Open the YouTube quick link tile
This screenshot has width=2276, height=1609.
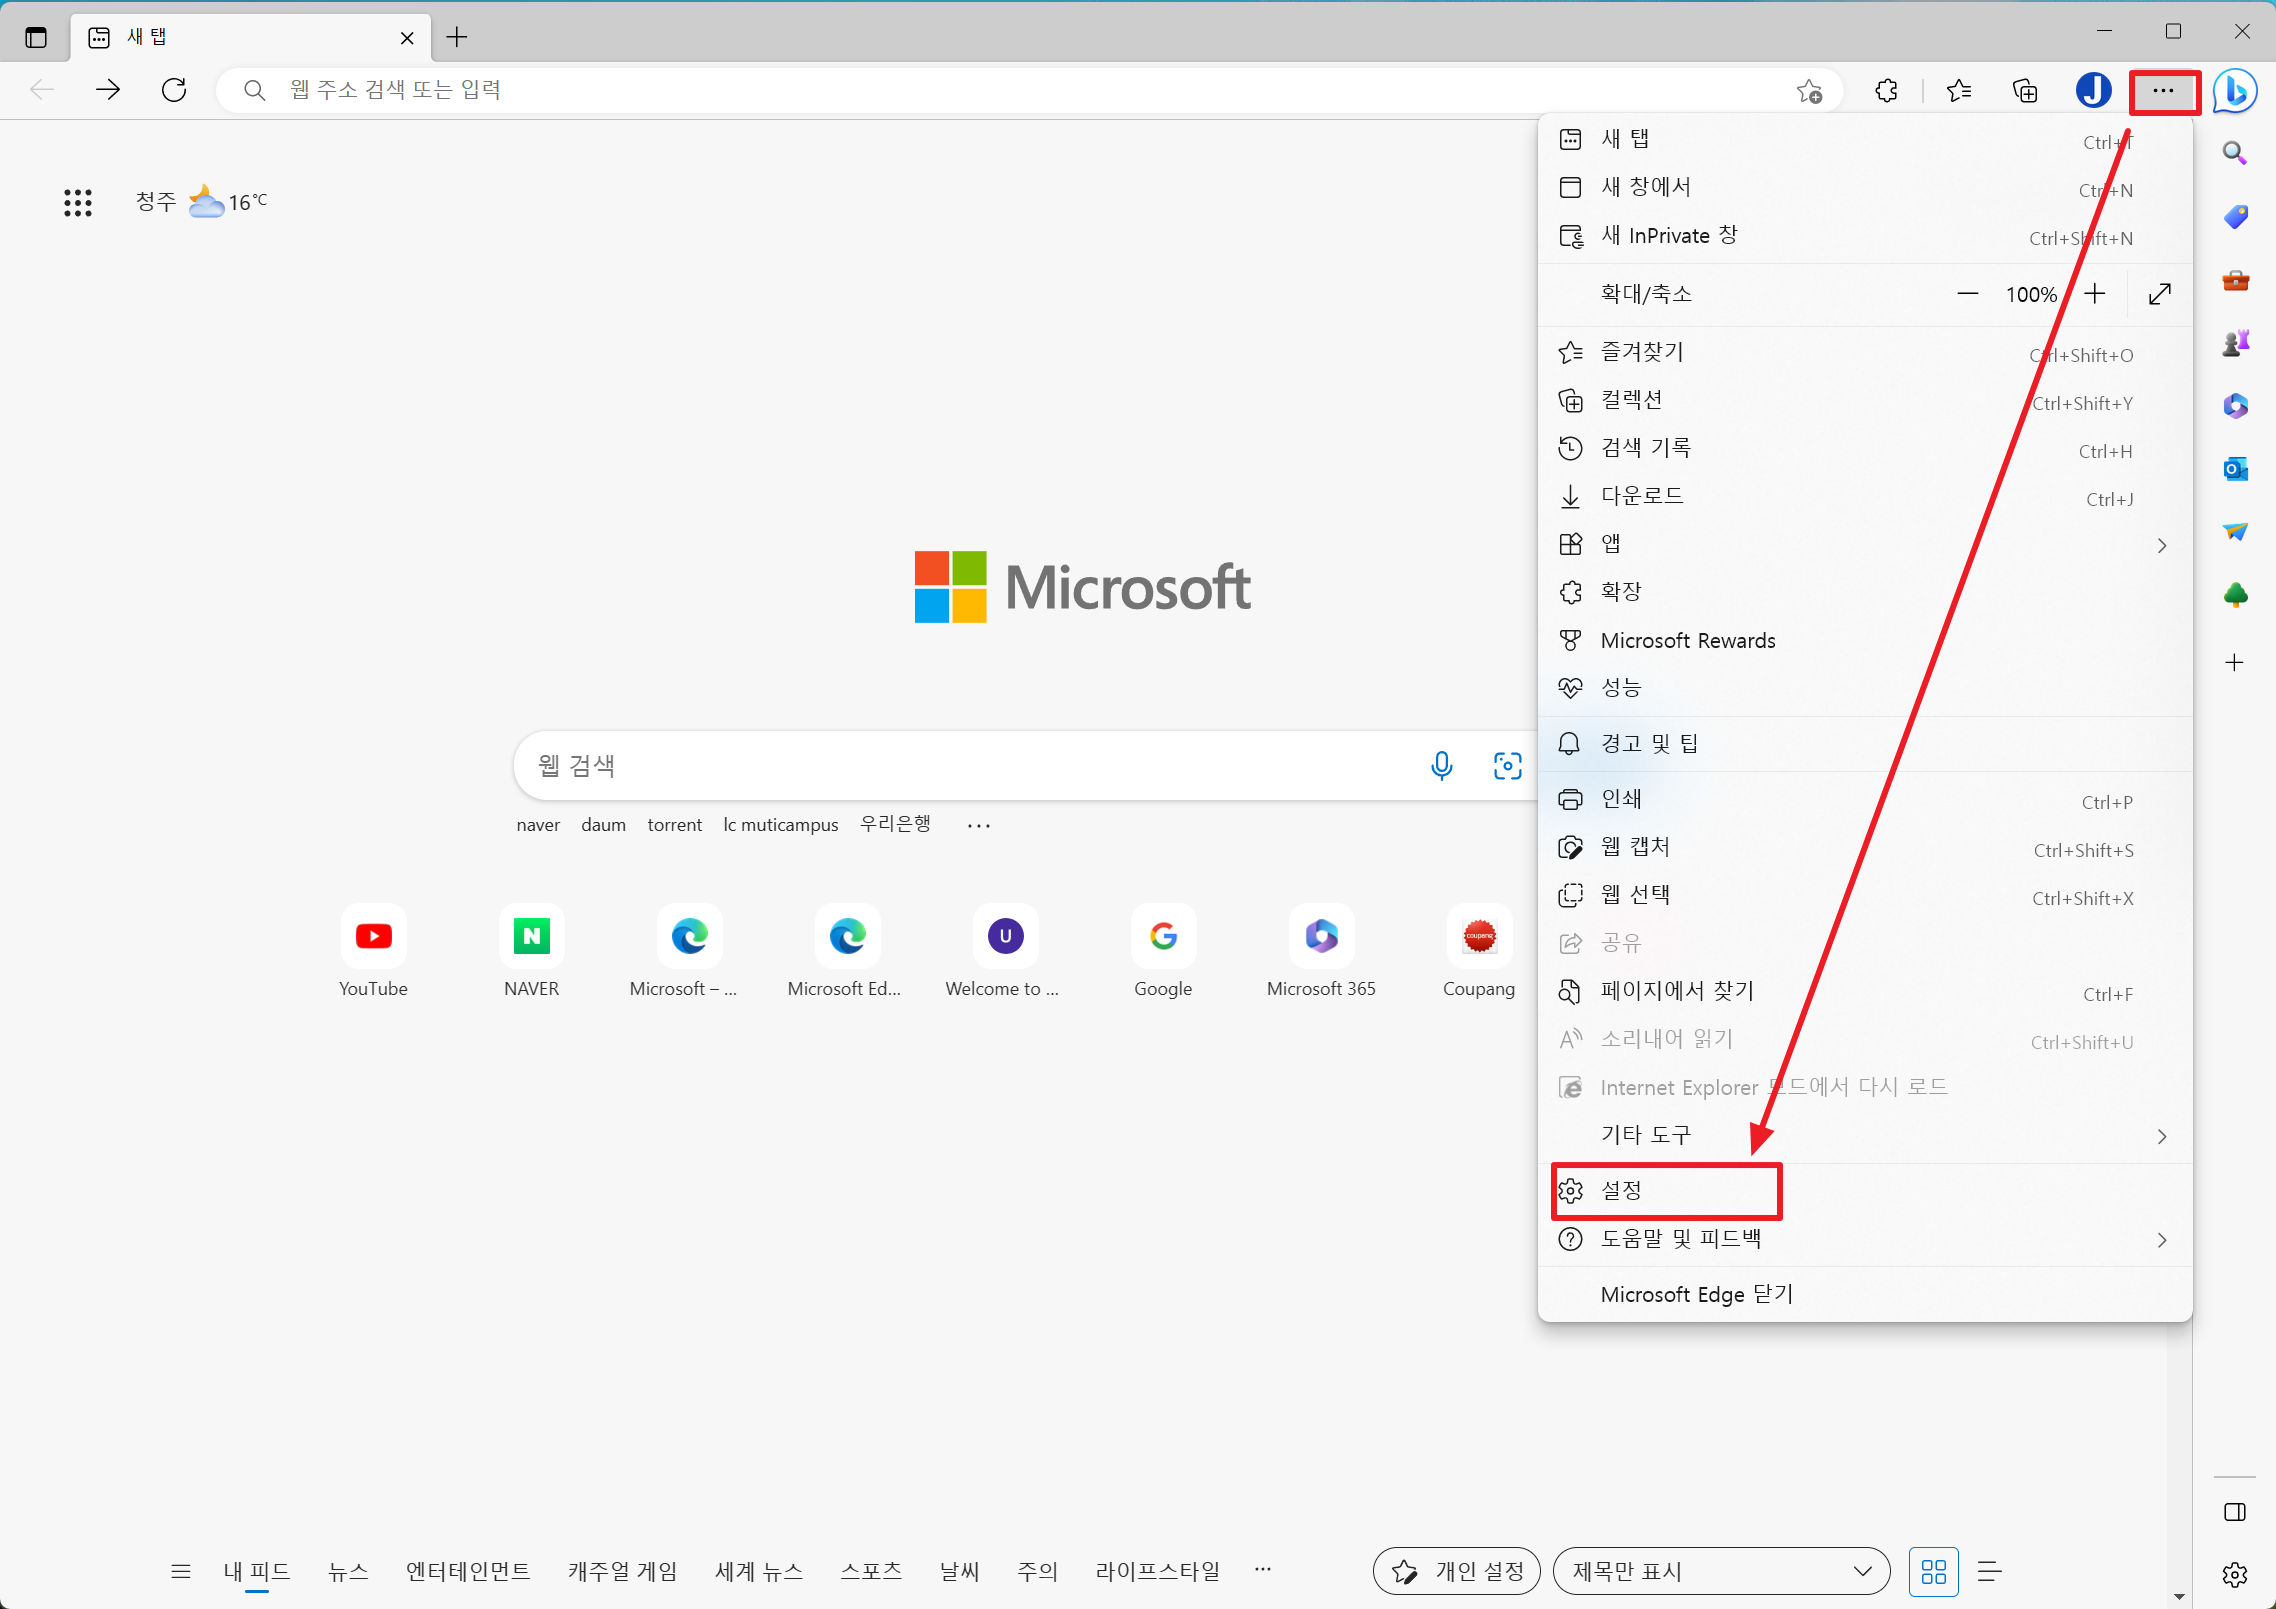click(373, 951)
